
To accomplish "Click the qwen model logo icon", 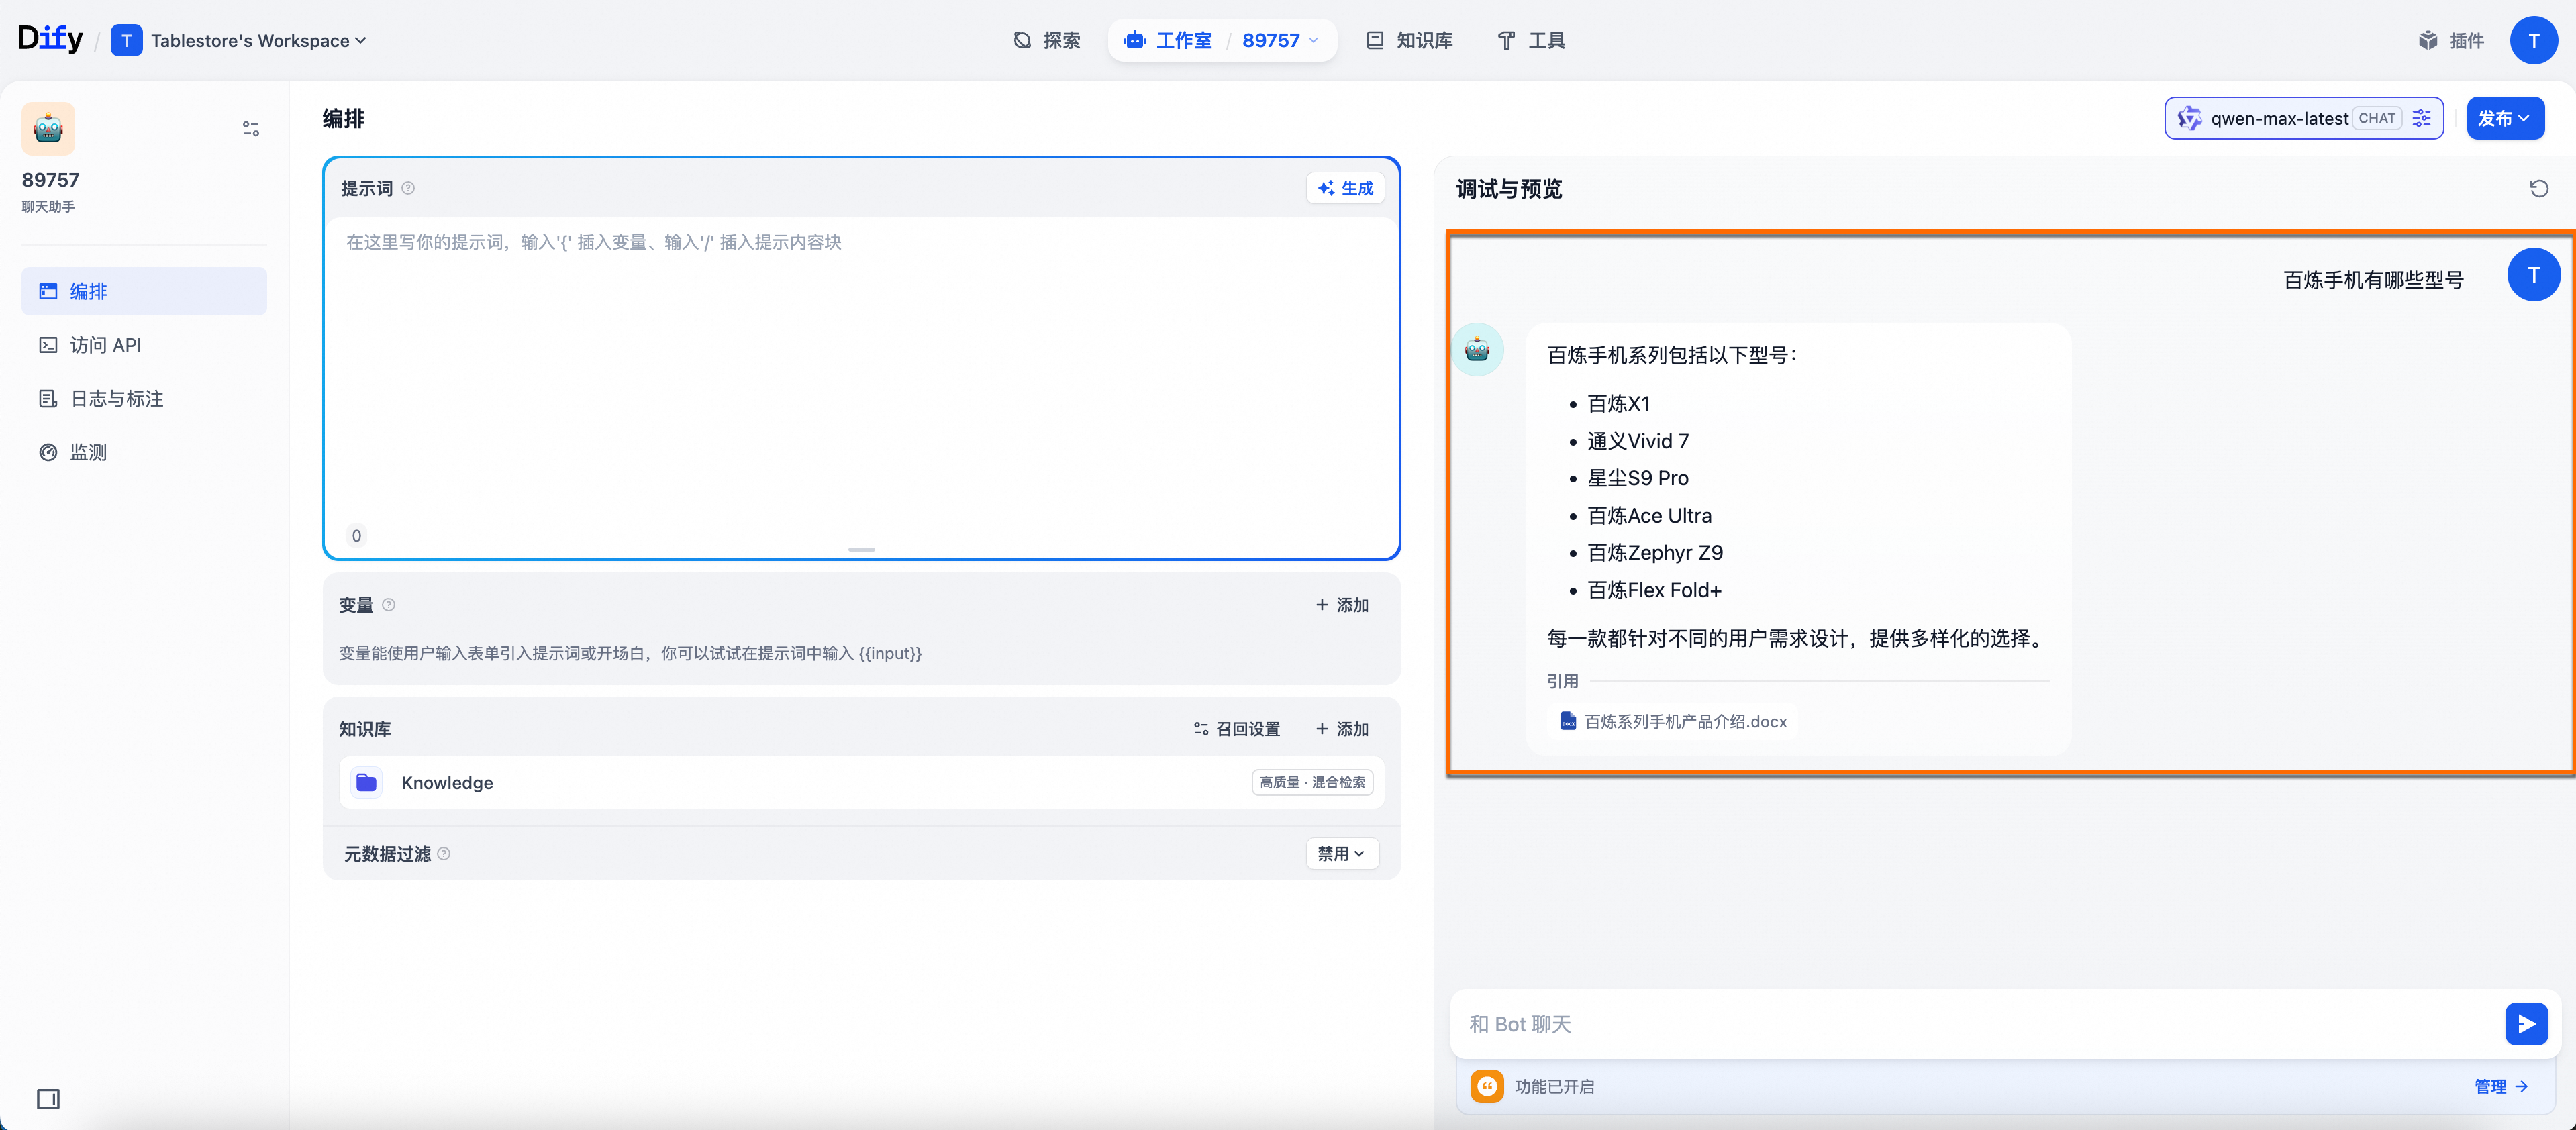I will (2189, 118).
